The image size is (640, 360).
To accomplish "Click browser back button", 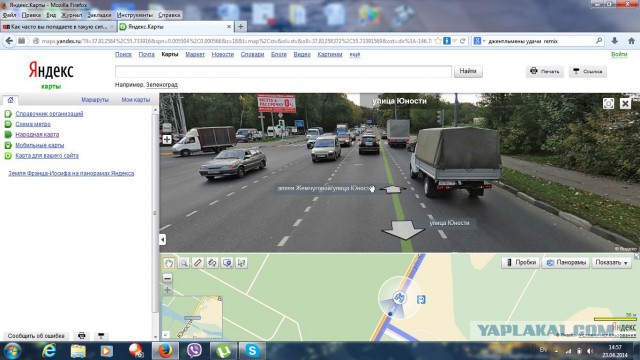I will pos(9,41).
